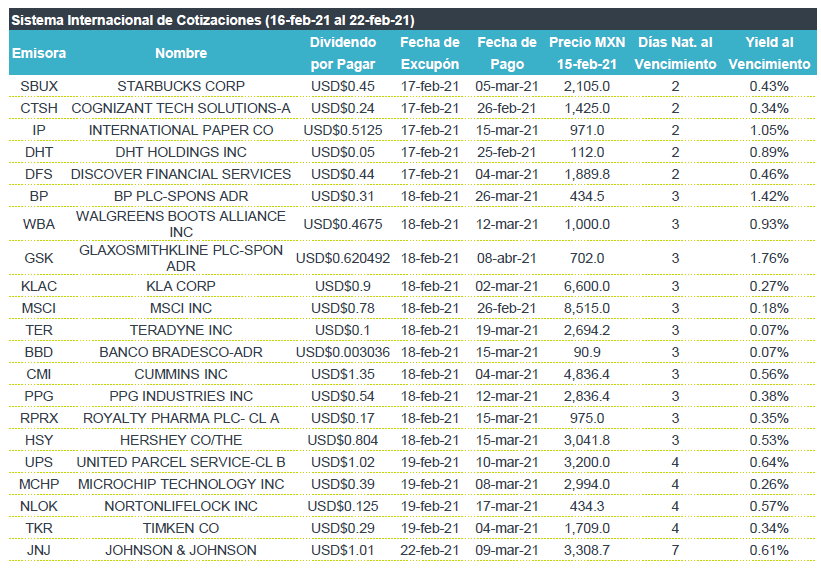Select JOHNSON & JOHNSON cell
The image size is (821, 572).
pos(181,550)
